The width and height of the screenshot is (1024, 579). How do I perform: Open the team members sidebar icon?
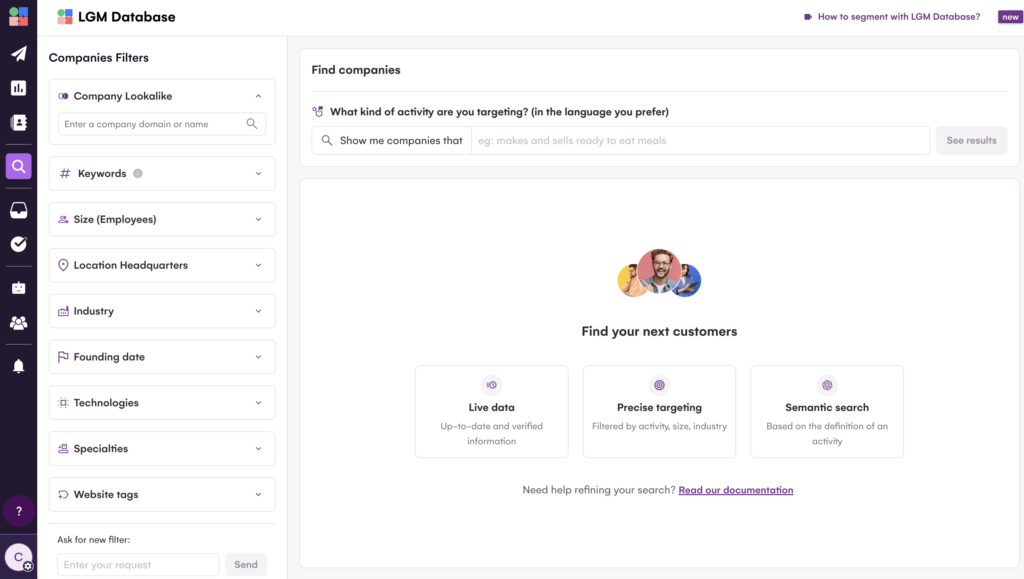point(18,323)
